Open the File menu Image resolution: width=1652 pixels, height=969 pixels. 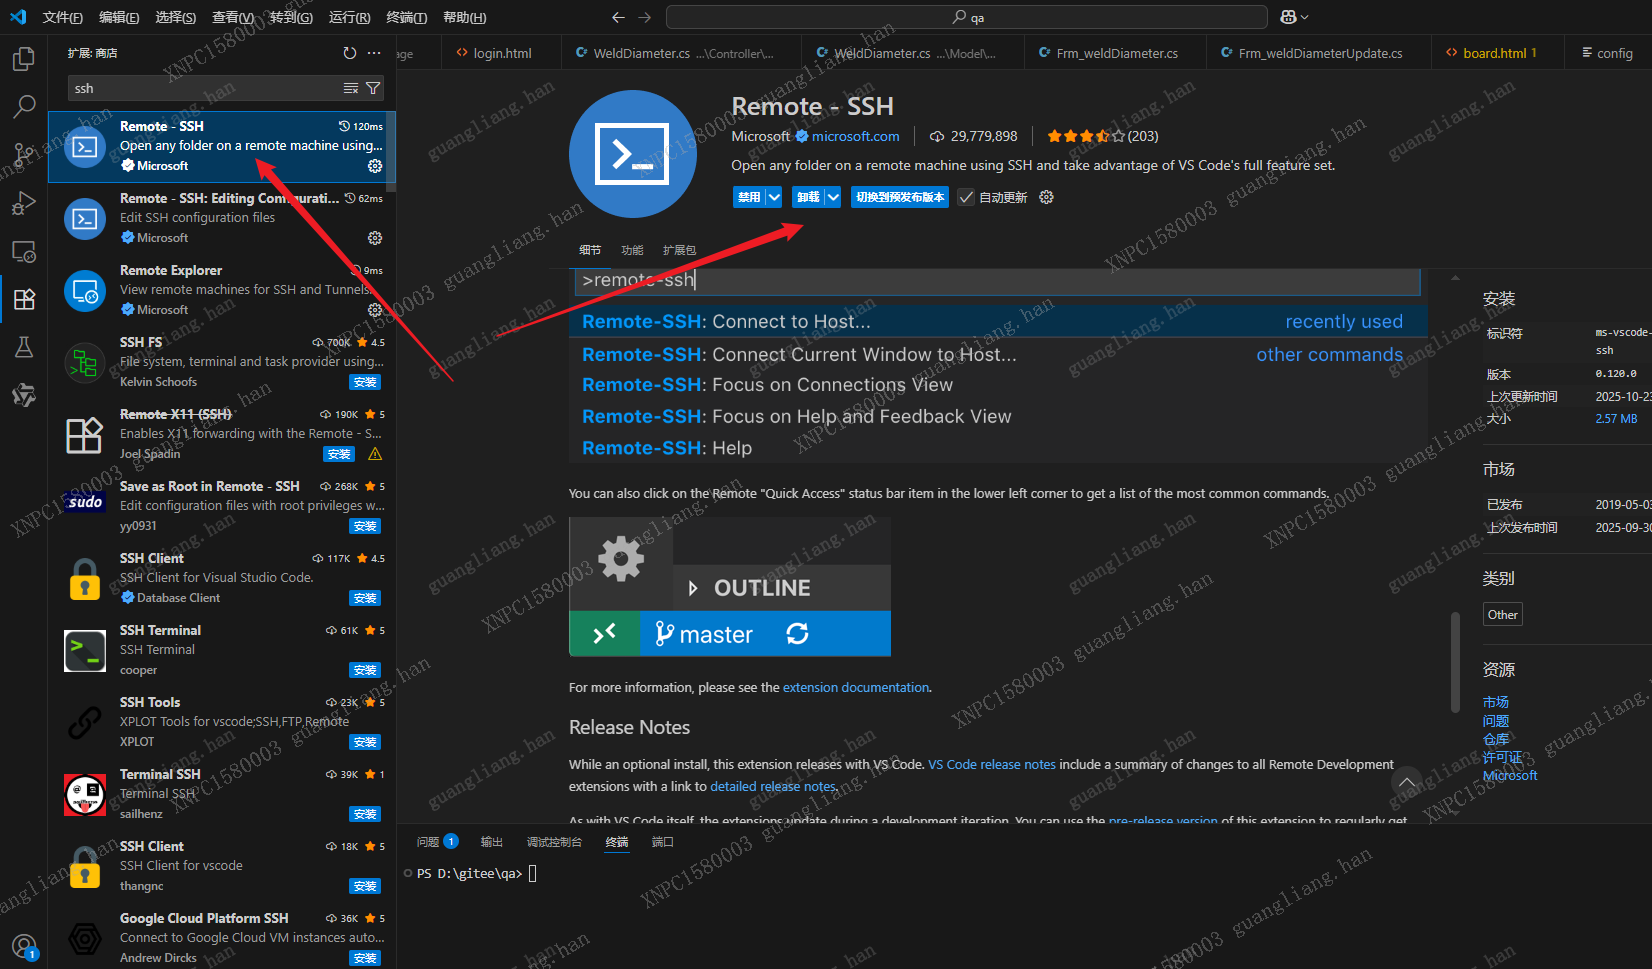point(63,17)
